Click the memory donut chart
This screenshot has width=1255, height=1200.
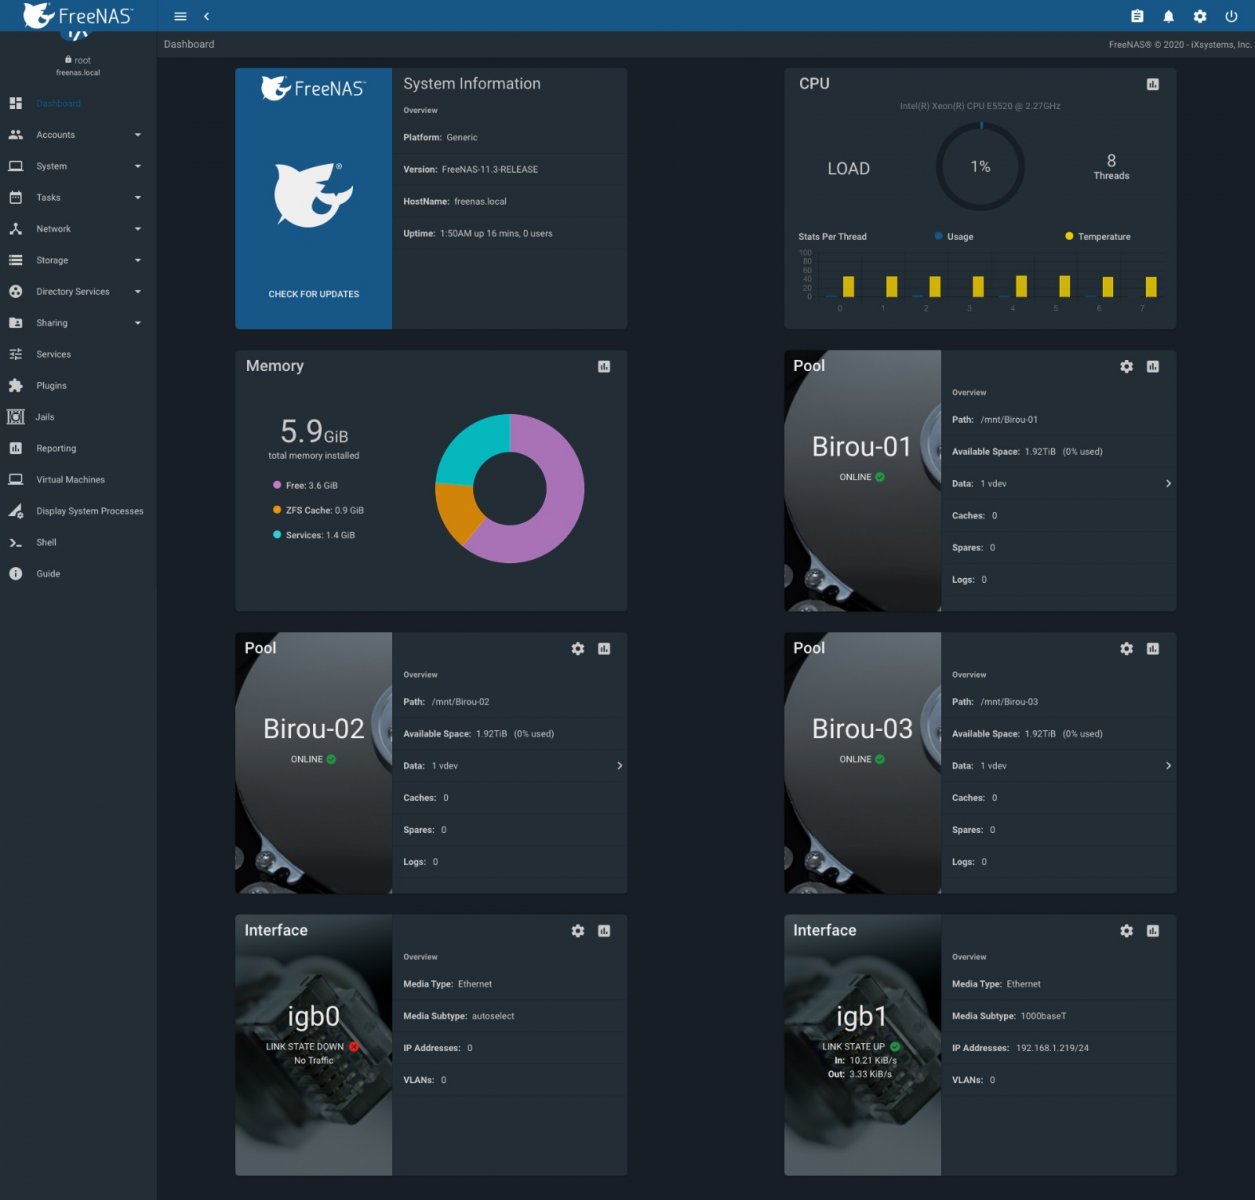click(510, 489)
